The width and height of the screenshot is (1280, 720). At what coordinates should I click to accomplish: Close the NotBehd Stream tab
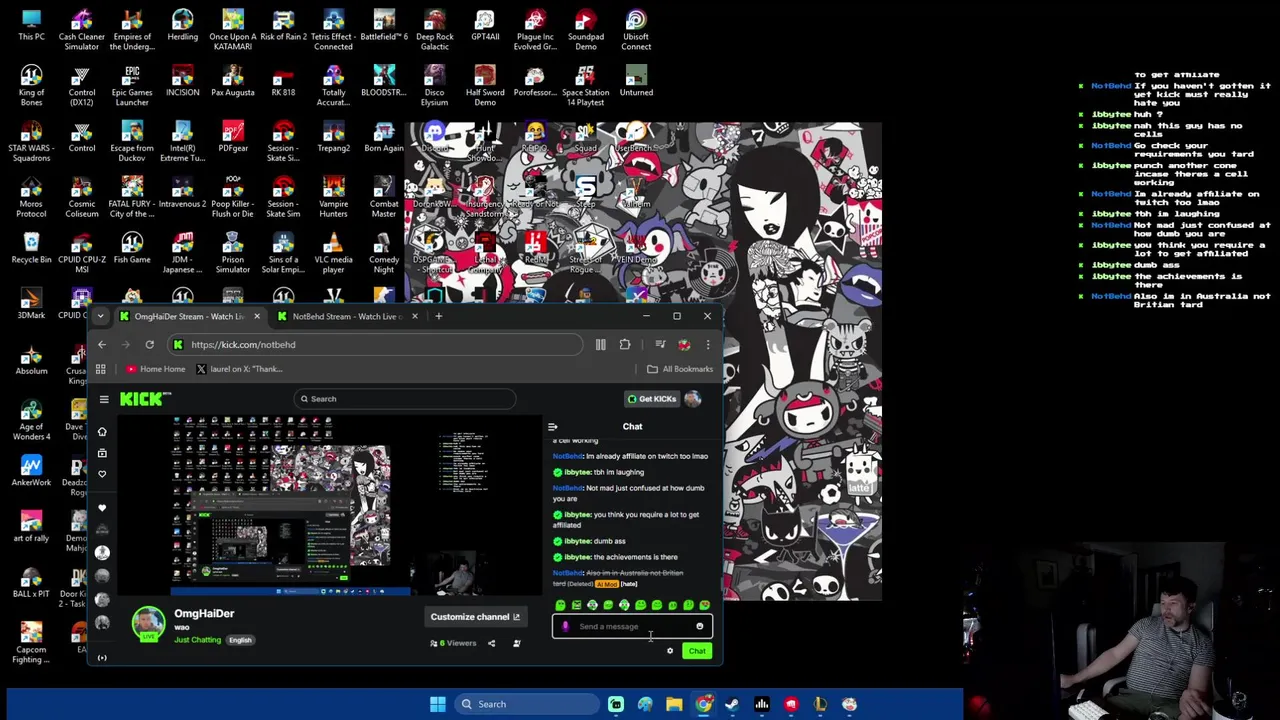click(x=414, y=316)
